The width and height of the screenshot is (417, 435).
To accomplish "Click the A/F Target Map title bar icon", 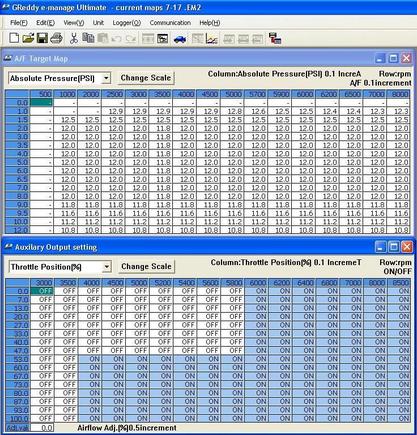I will (x=7, y=59).
